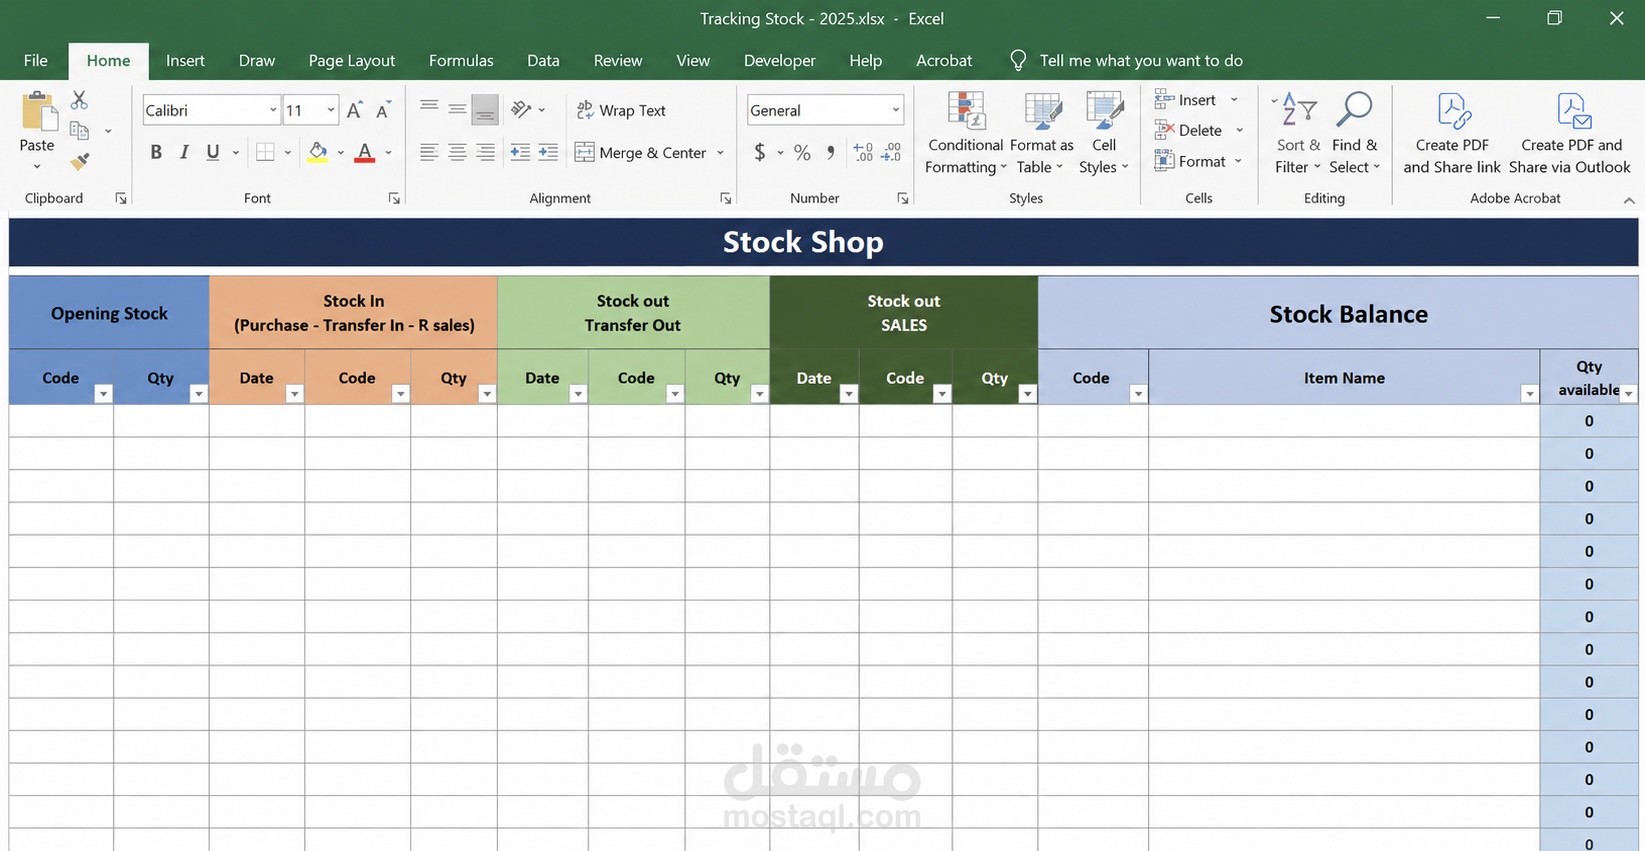This screenshot has height=851, width=1645.
Task: Click the Middle Align icon
Action: pyautogui.click(x=457, y=109)
